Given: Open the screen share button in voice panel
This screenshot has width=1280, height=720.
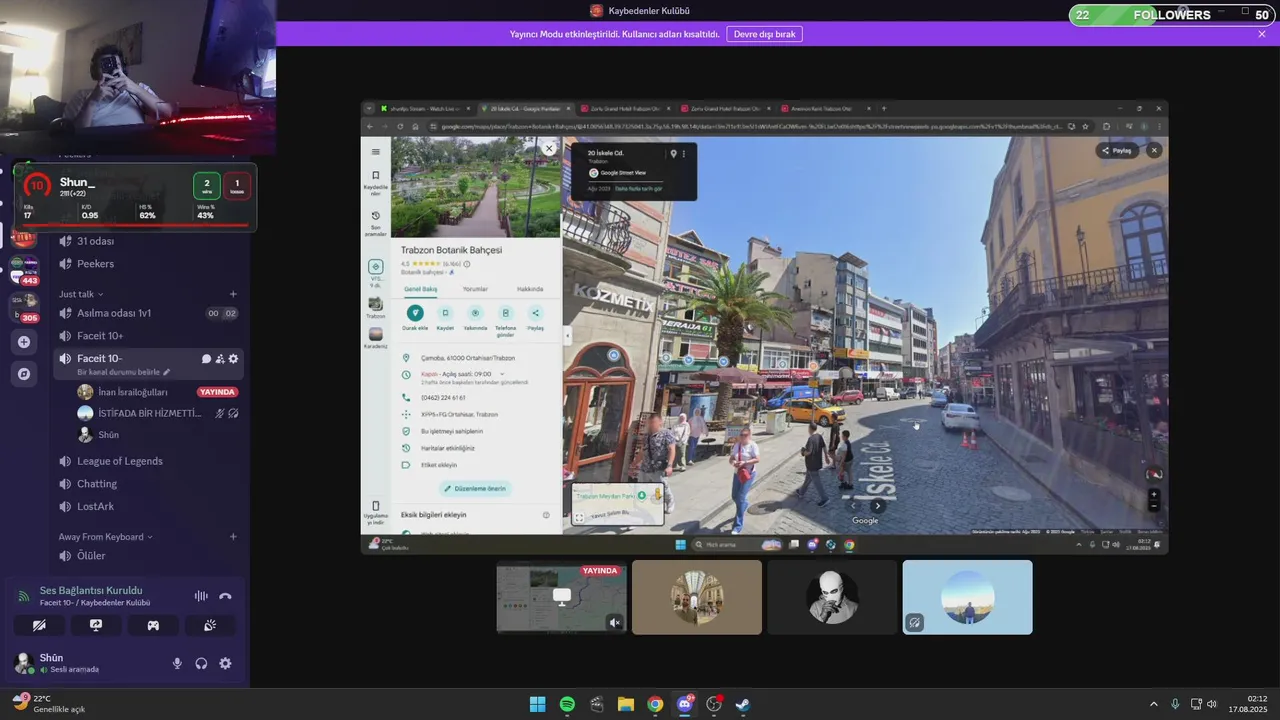Looking at the screenshot, I should 96,625.
